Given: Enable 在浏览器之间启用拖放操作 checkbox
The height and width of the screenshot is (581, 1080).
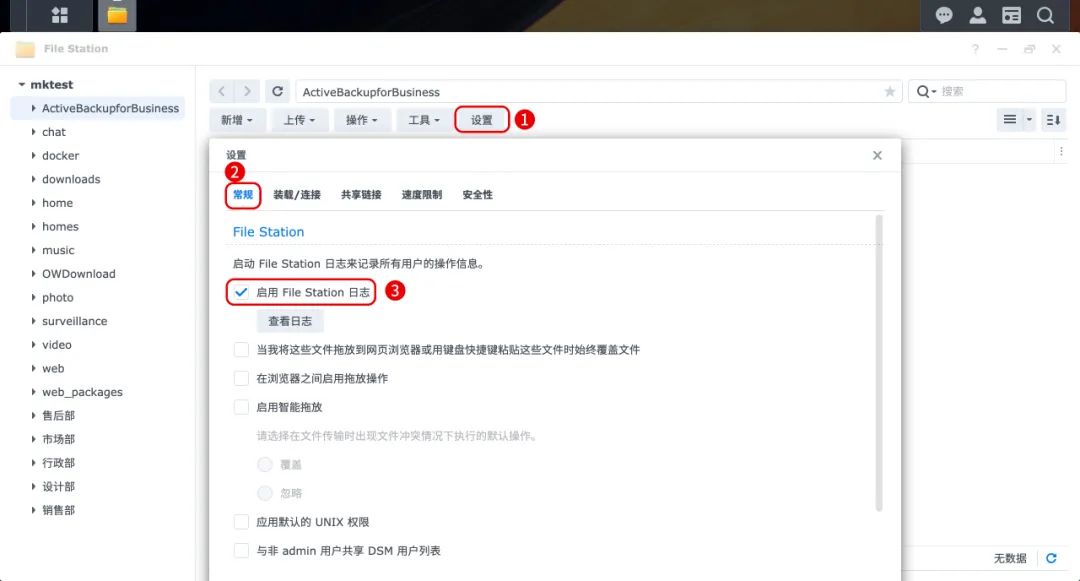Looking at the screenshot, I should (x=241, y=379).
